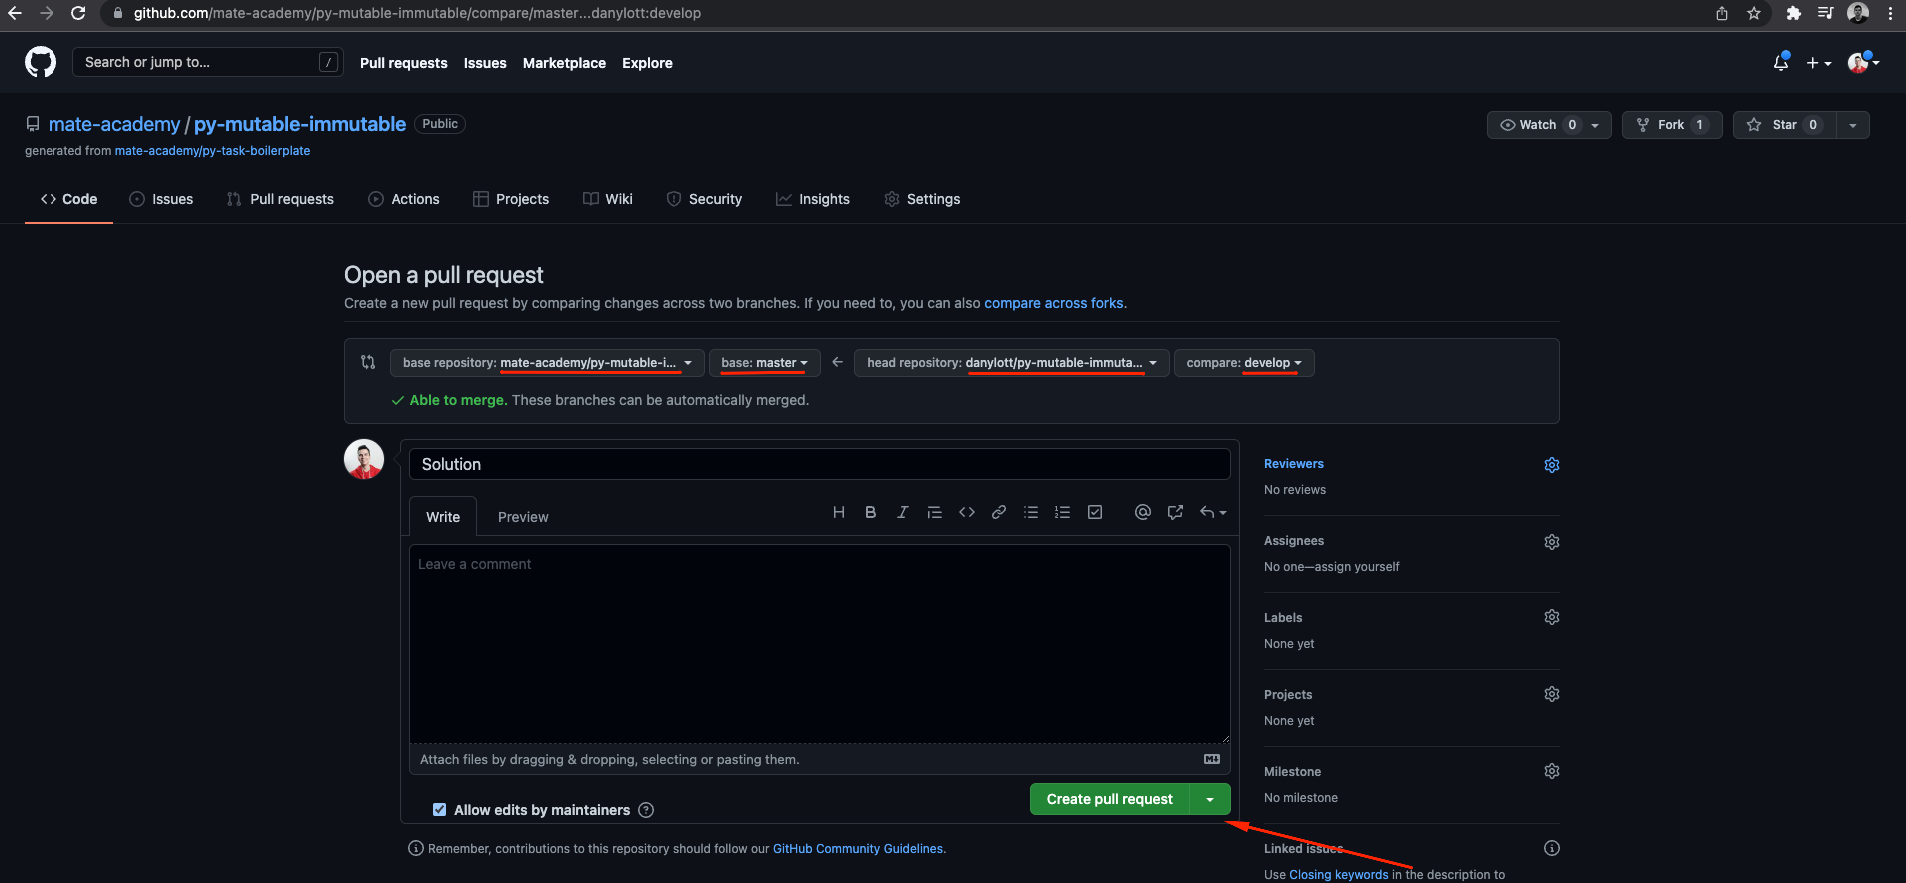Open the Reviewers gear settings
The width and height of the screenshot is (1906, 883).
1551,465
